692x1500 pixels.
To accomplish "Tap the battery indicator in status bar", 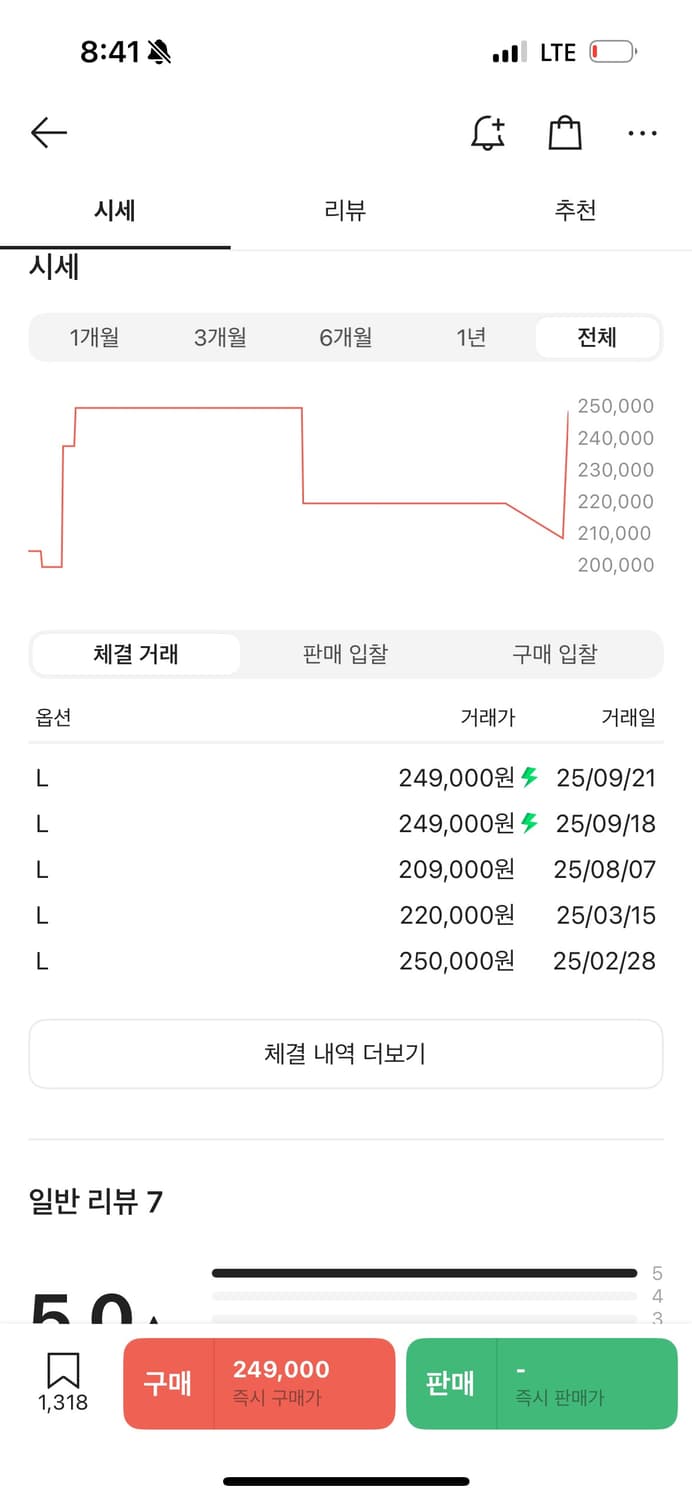I will [x=612, y=52].
